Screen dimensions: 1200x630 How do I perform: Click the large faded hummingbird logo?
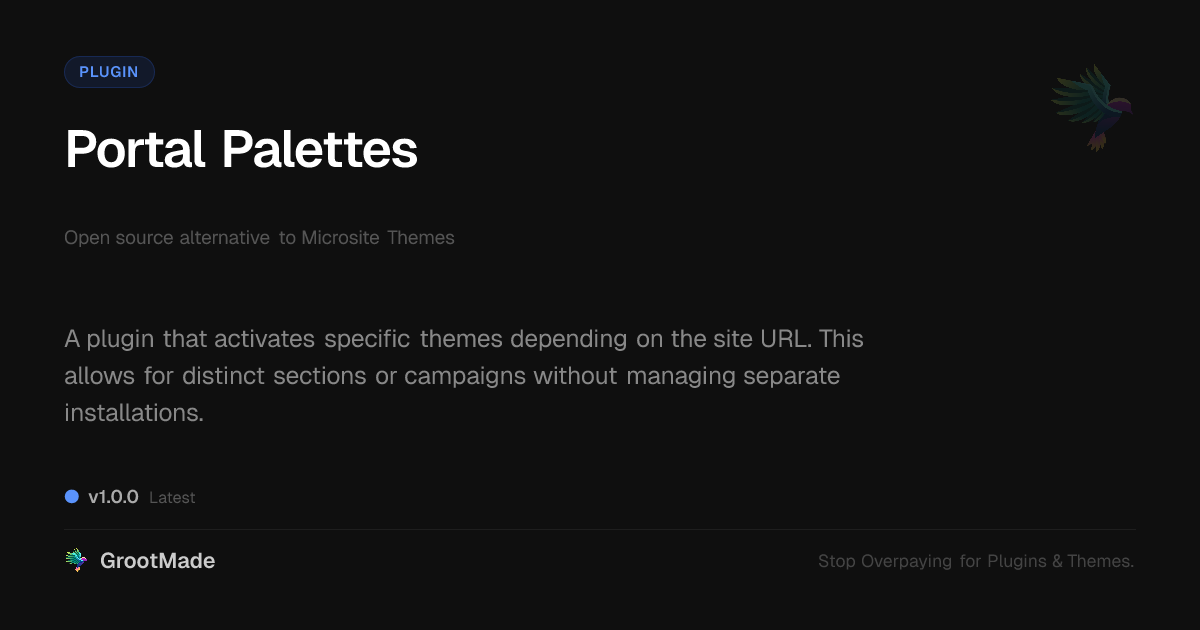pos(1092,107)
